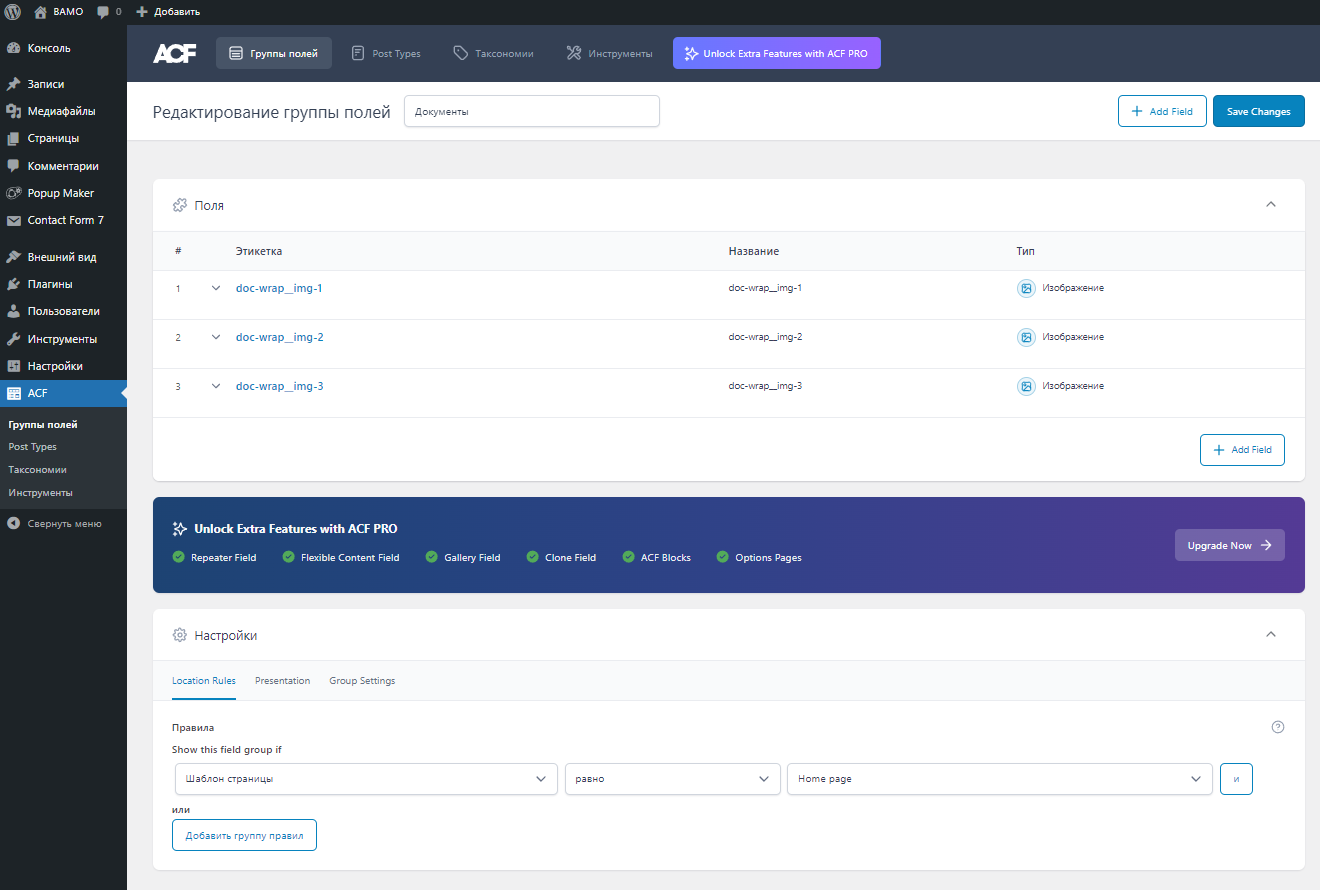This screenshot has width=1320, height=890.
Task: Open Медиафайлы media library in sidebar
Action: [63, 111]
